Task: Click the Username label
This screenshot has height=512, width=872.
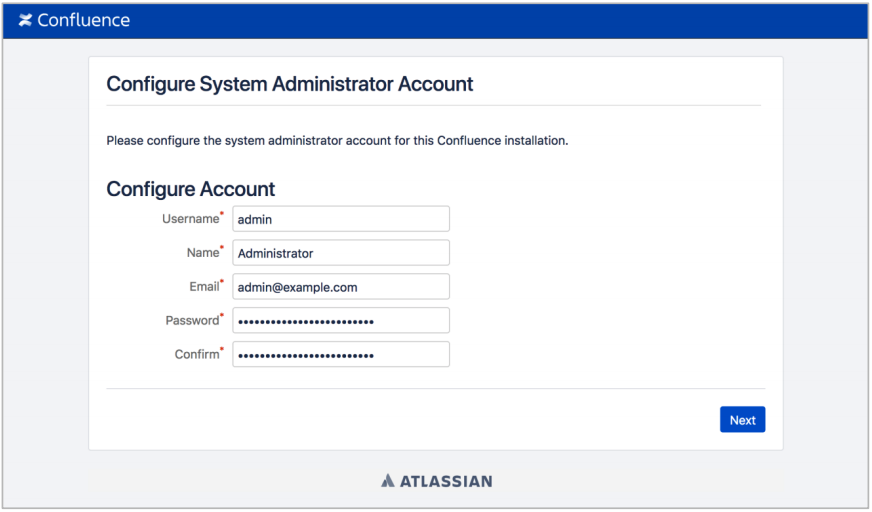Action: (190, 219)
